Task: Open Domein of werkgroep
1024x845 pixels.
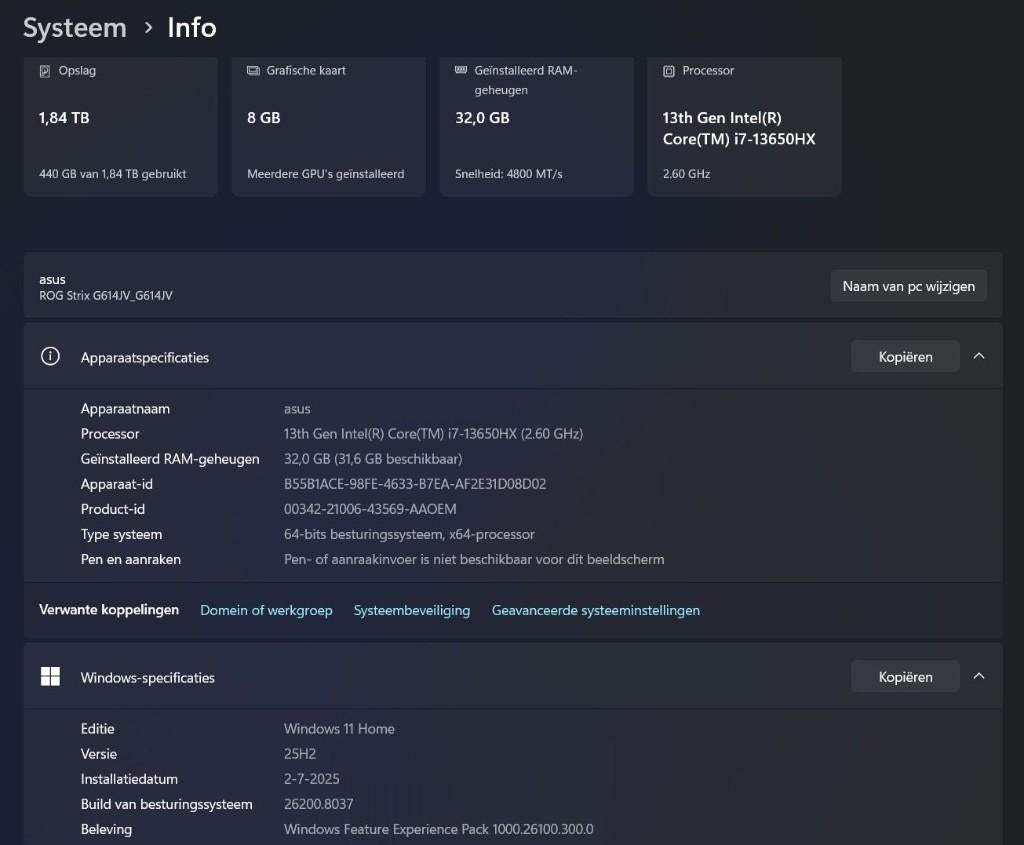Action: coord(266,610)
